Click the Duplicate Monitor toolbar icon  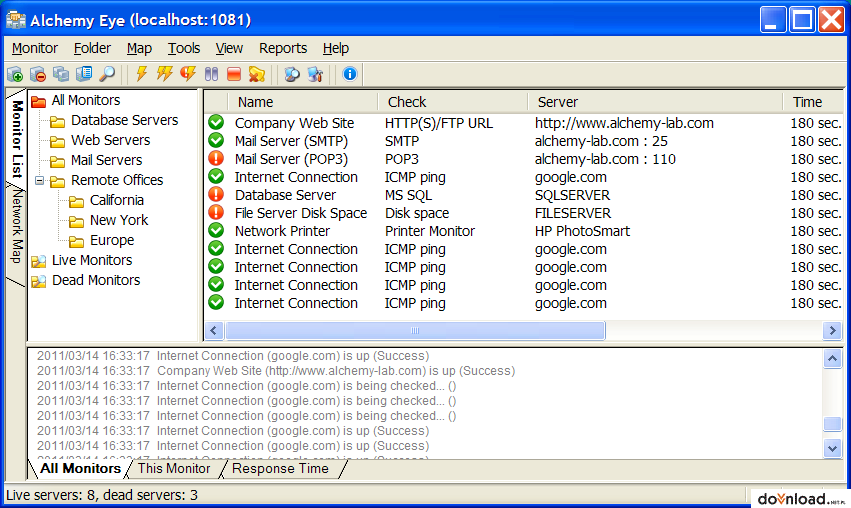tap(61, 74)
